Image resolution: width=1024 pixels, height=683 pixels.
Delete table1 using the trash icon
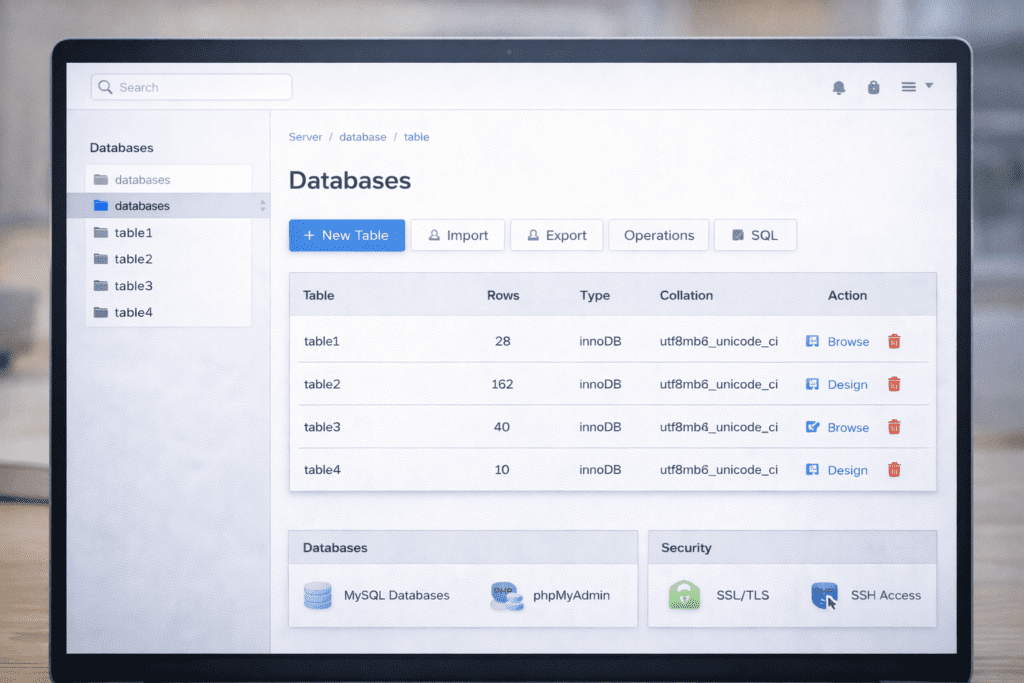point(893,341)
